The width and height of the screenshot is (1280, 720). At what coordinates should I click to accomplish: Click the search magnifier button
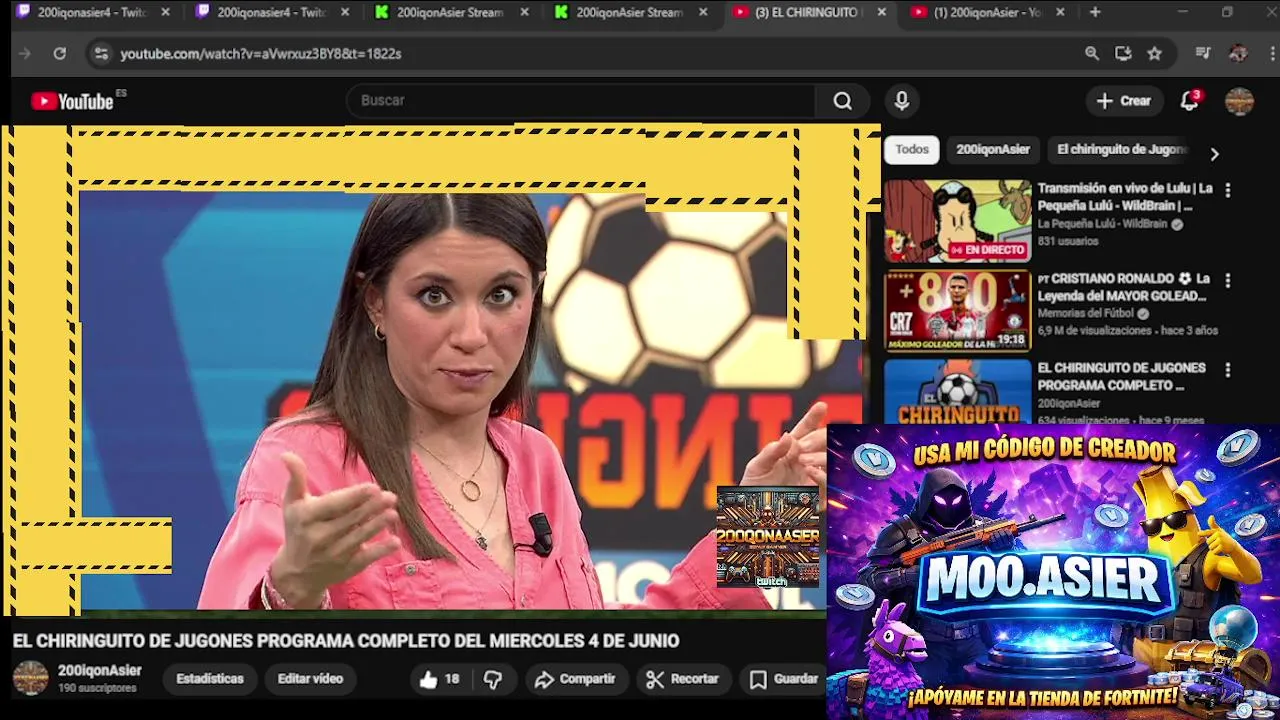[843, 101]
